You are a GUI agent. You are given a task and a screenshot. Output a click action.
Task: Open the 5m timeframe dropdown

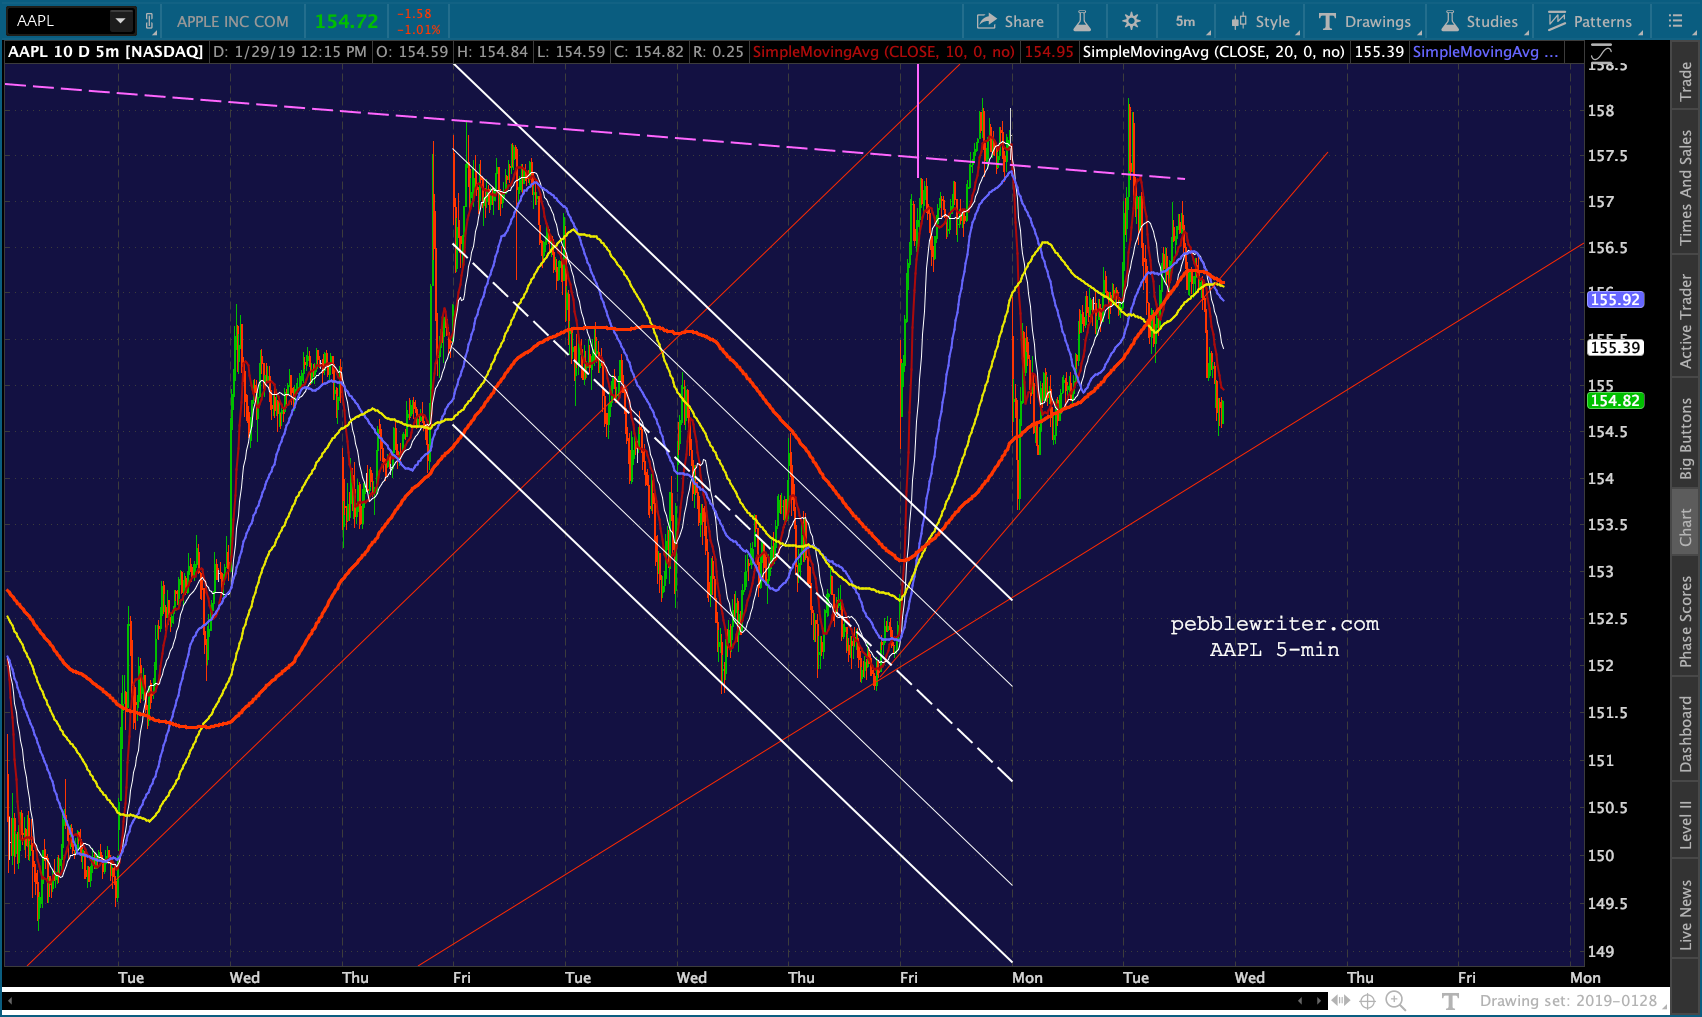1188,21
